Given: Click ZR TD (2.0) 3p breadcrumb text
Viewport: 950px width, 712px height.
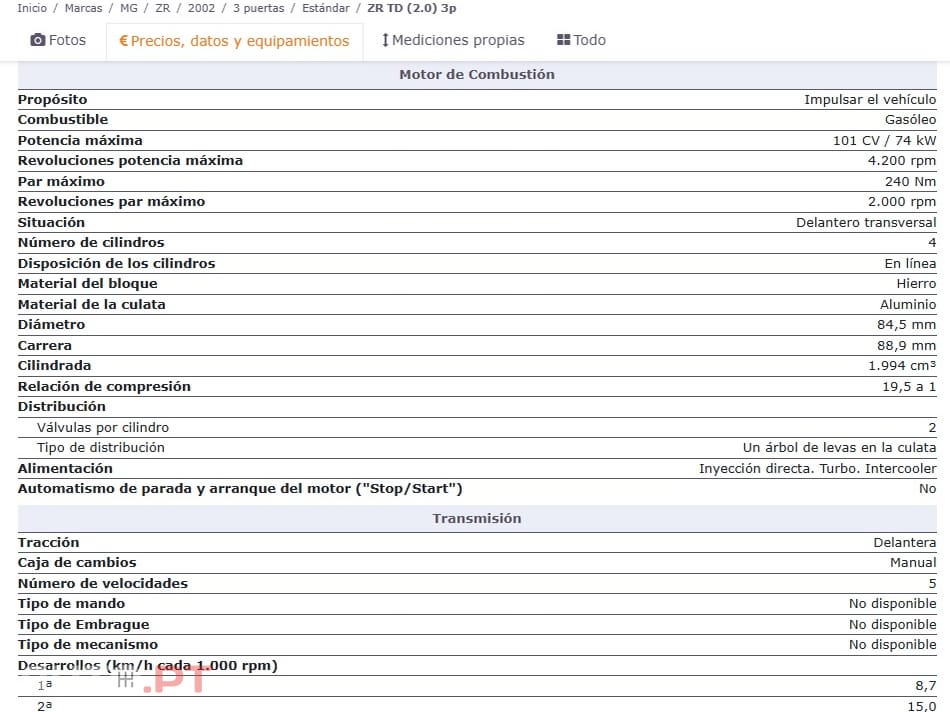Looking at the screenshot, I should (411, 8).
